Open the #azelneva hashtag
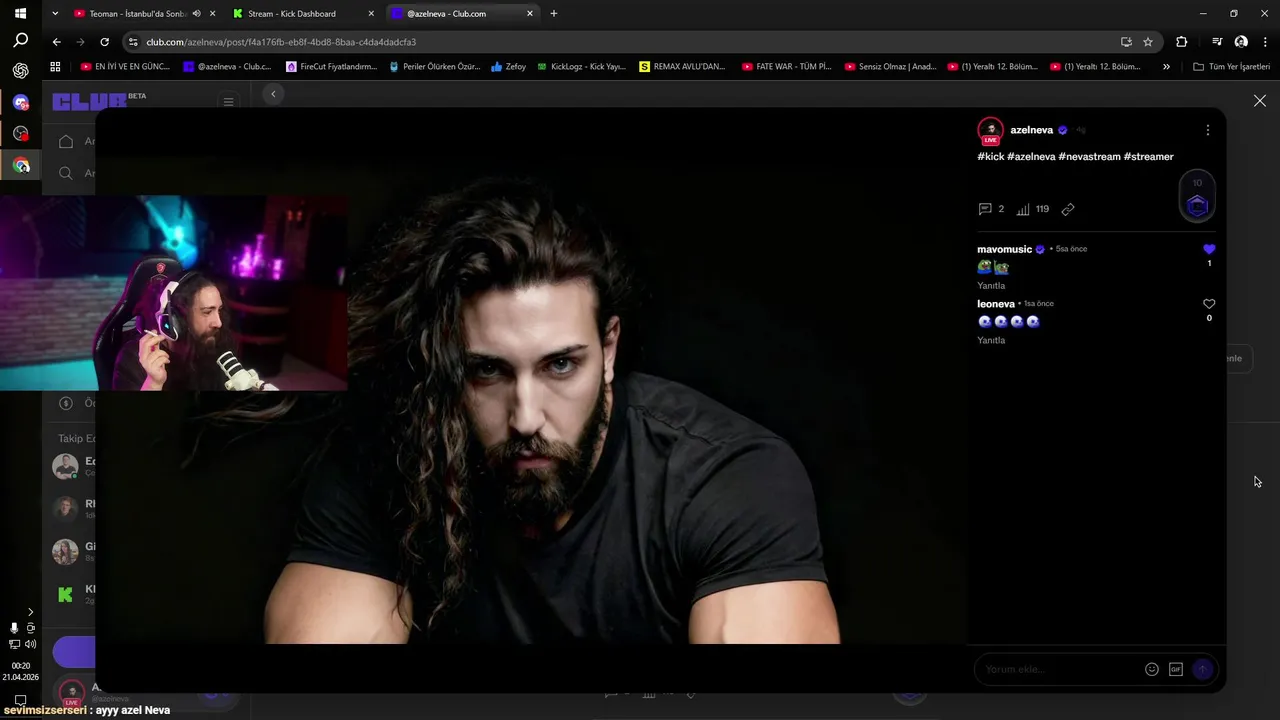This screenshot has height=720, width=1280. (x=1031, y=157)
